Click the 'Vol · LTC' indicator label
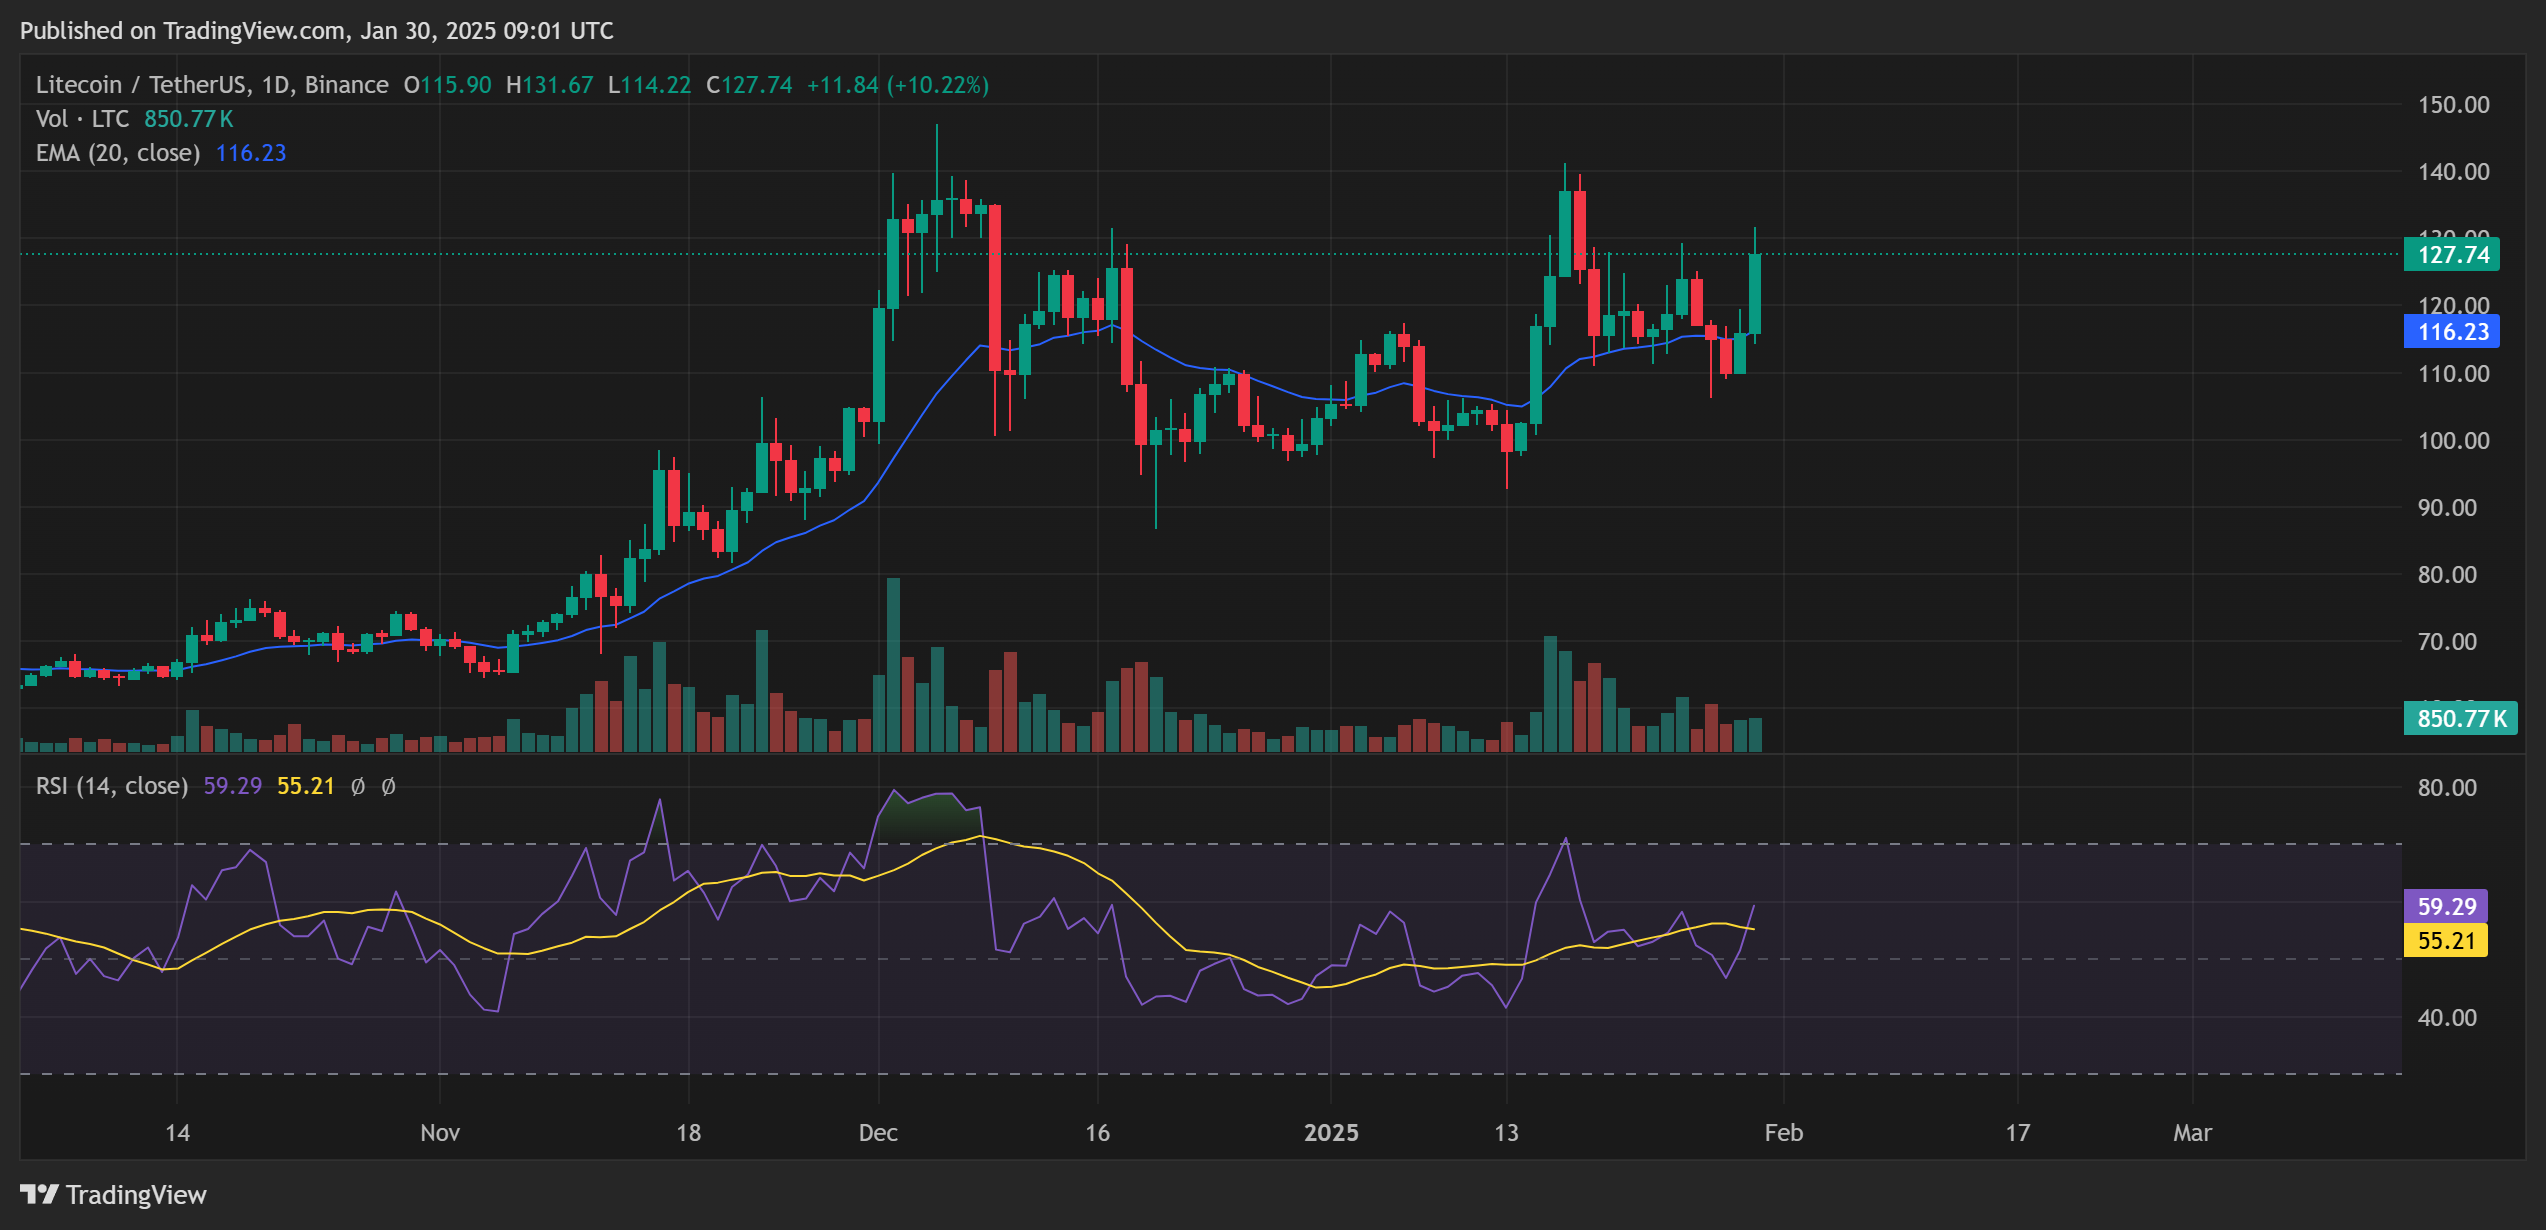The height and width of the screenshot is (1230, 2546). [x=83, y=119]
